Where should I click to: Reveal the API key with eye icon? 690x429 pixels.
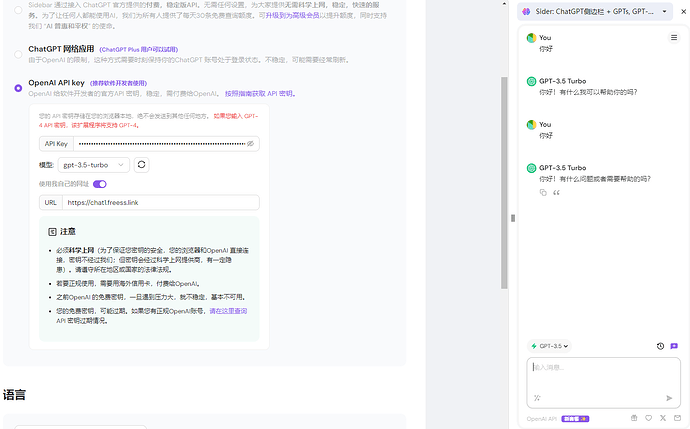[x=250, y=144]
